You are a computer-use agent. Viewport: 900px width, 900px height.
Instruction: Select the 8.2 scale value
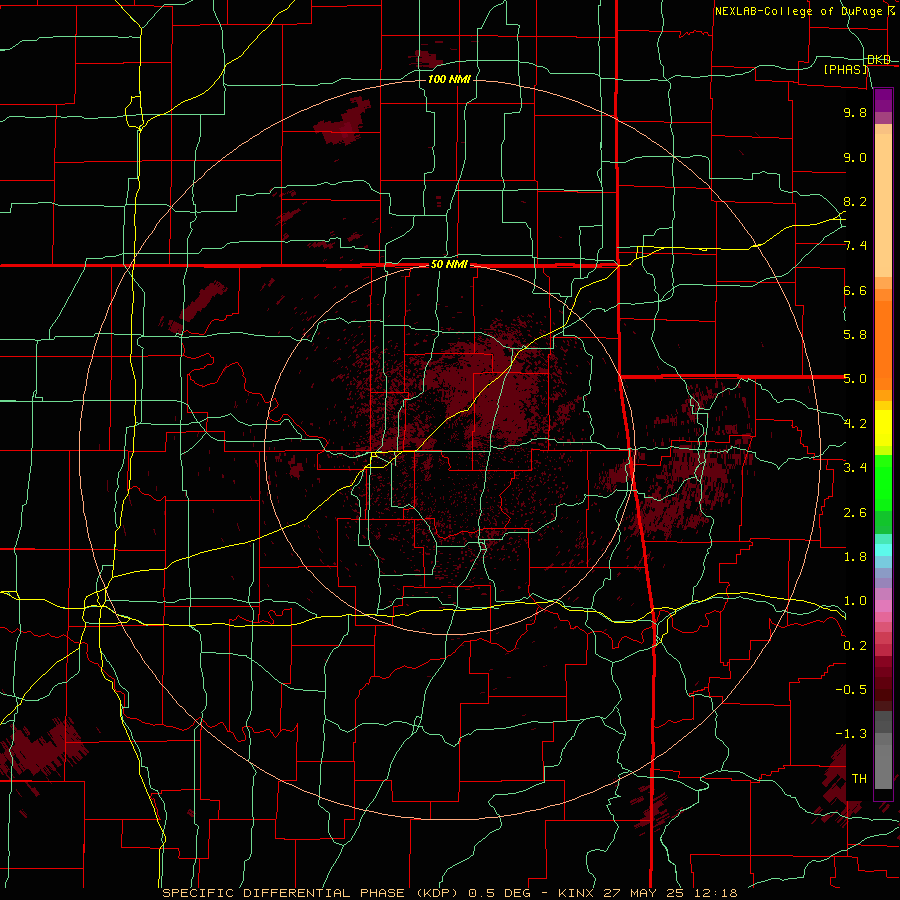click(x=855, y=201)
